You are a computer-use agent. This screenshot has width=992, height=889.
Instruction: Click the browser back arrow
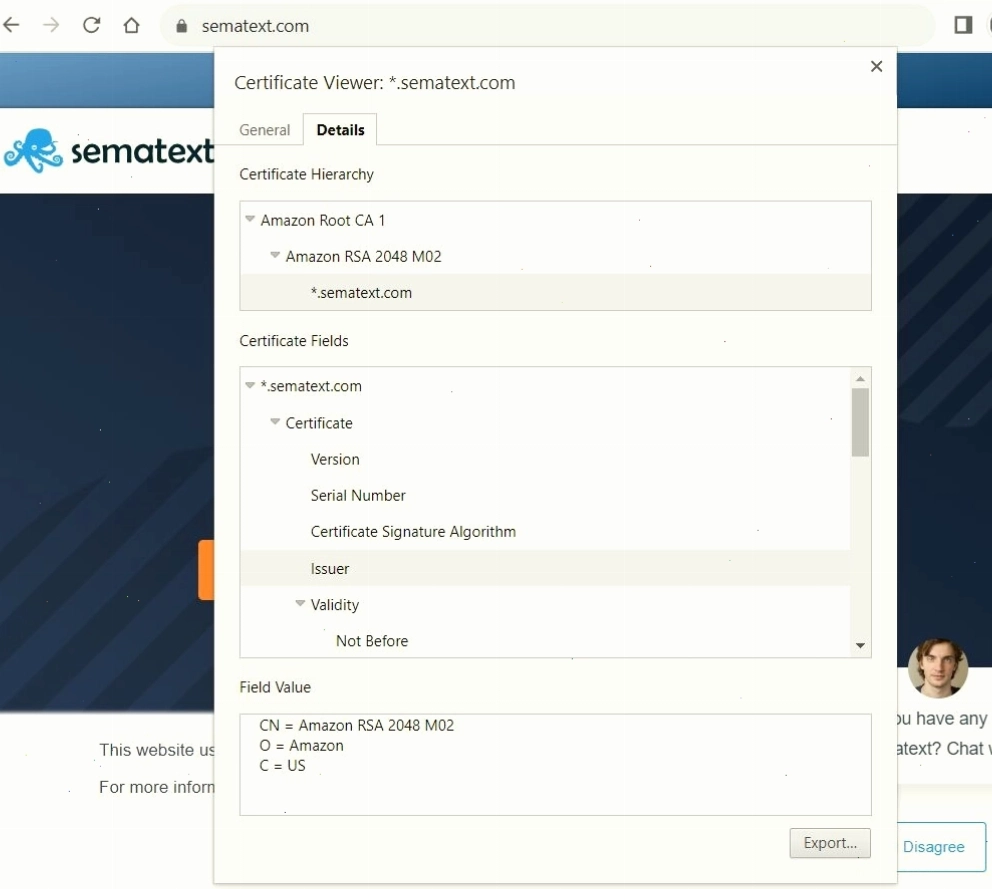click(11, 25)
